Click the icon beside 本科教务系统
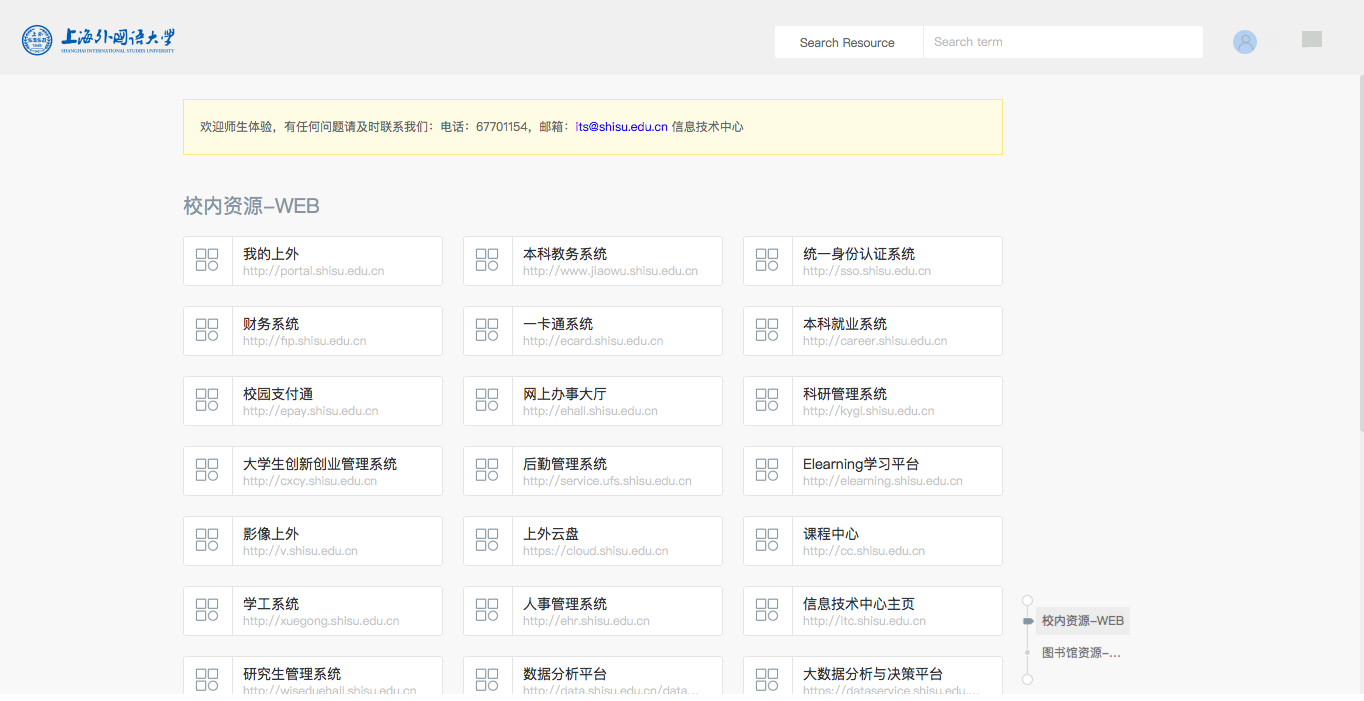Viewport: 1364px width, 701px height. click(487, 261)
